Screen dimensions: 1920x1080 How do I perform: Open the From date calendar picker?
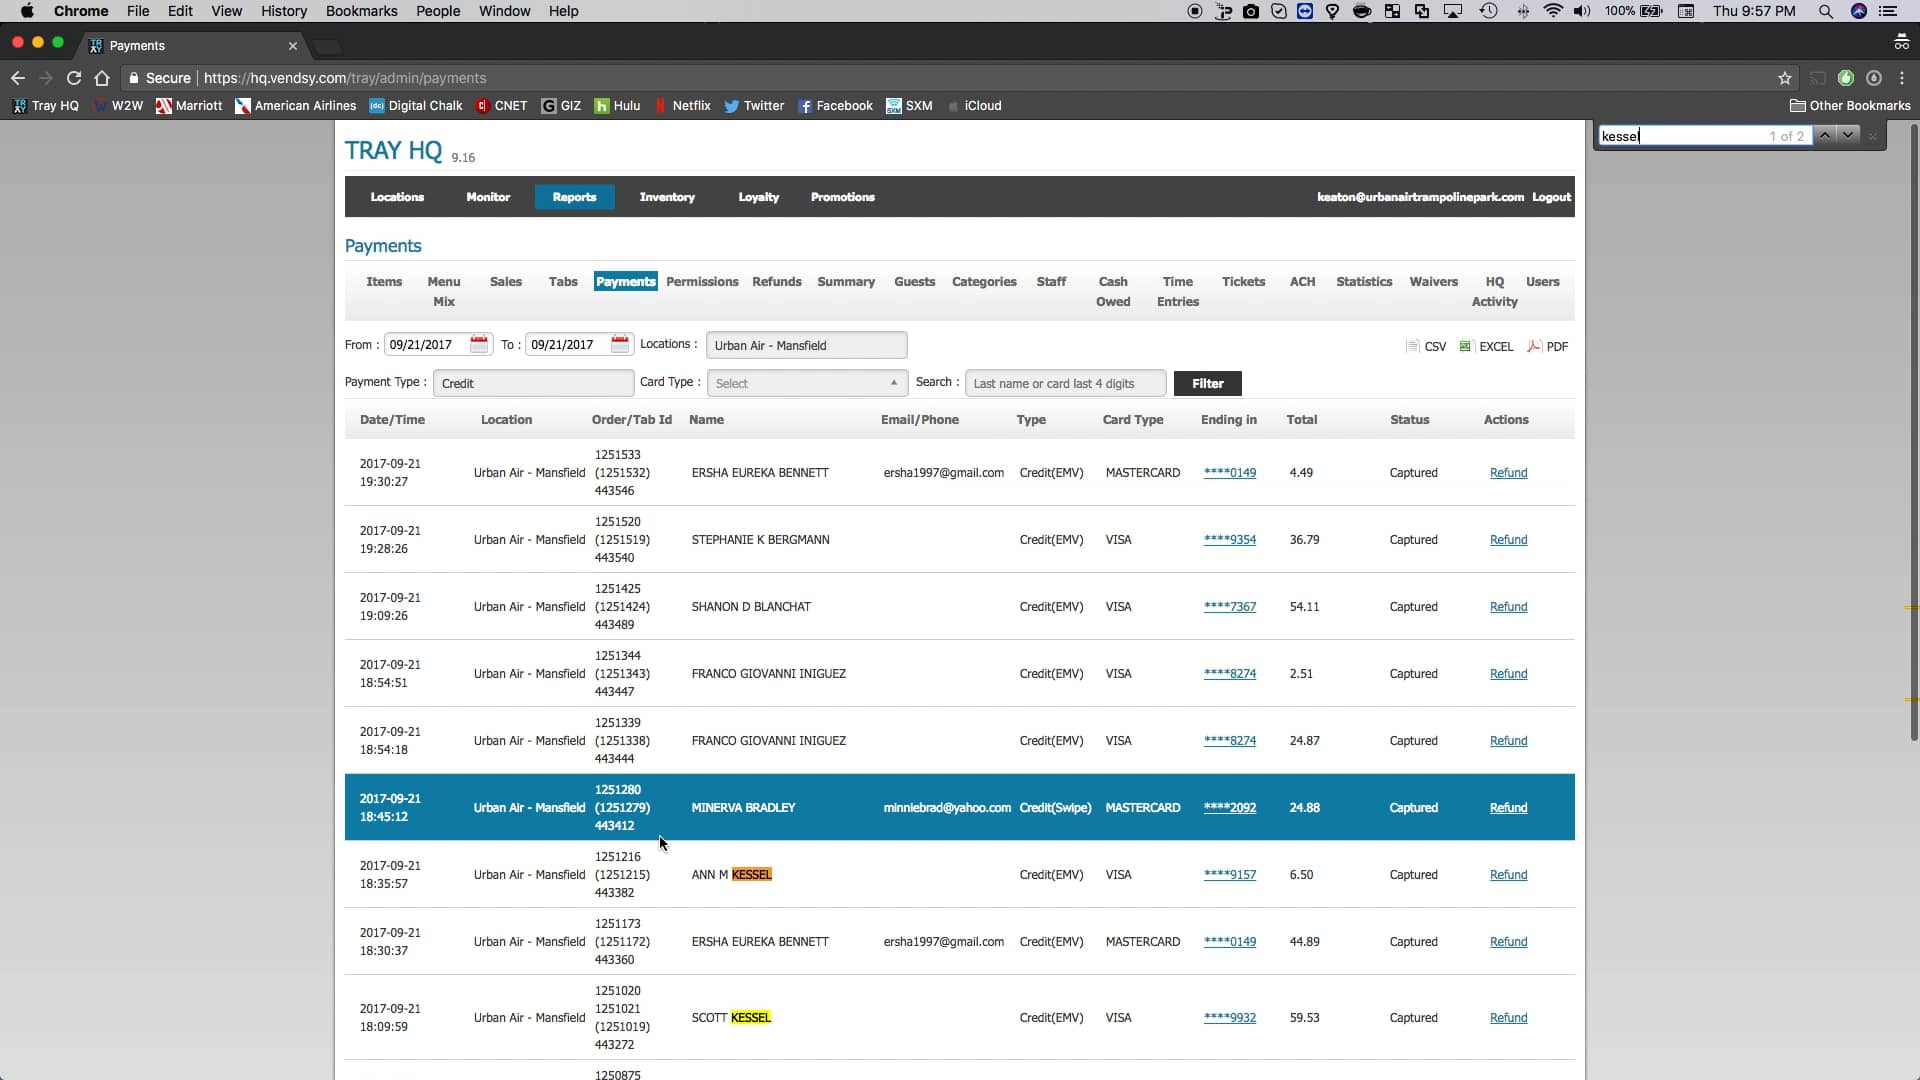(x=479, y=344)
